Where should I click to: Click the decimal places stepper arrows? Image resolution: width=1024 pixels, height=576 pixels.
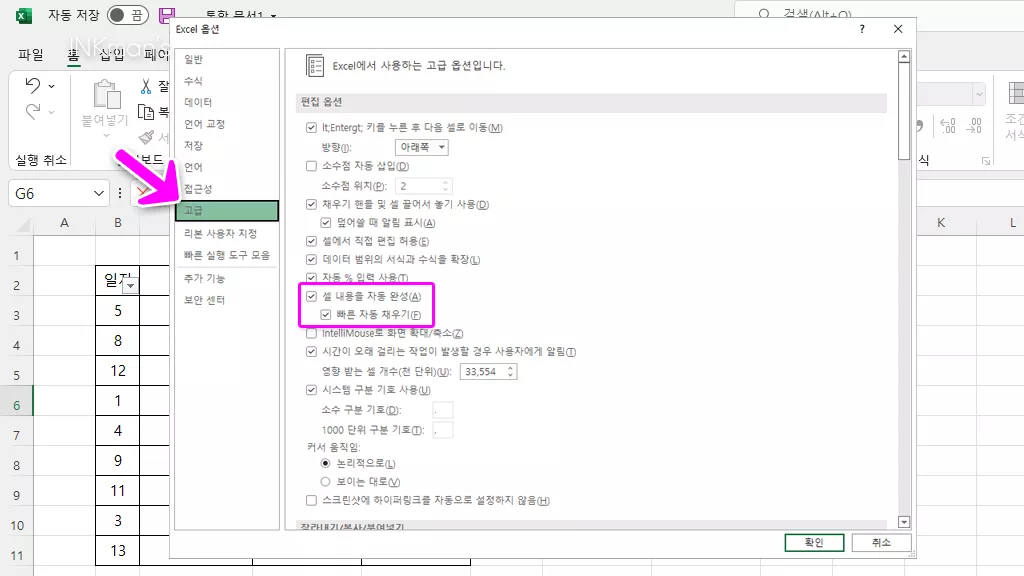tap(445, 185)
